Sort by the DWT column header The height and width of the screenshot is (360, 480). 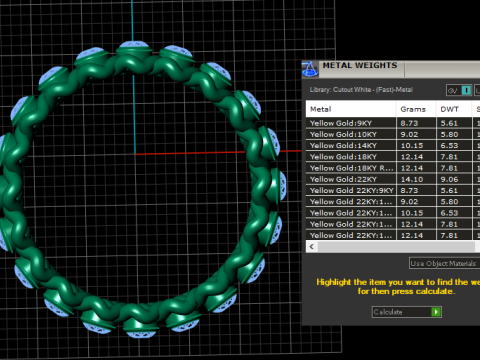[454, 109]
